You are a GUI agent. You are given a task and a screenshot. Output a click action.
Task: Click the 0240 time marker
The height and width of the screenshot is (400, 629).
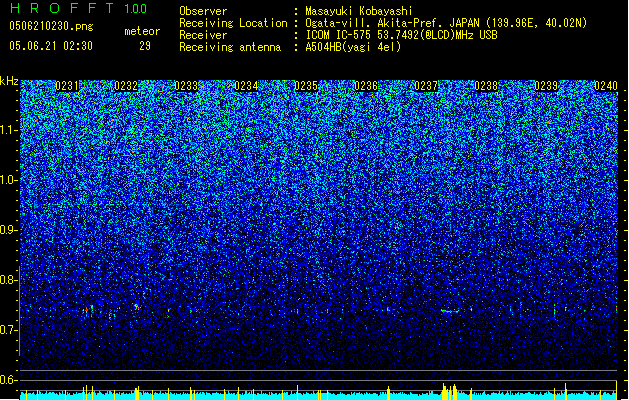pyautogui.click(x=606, y=86)
